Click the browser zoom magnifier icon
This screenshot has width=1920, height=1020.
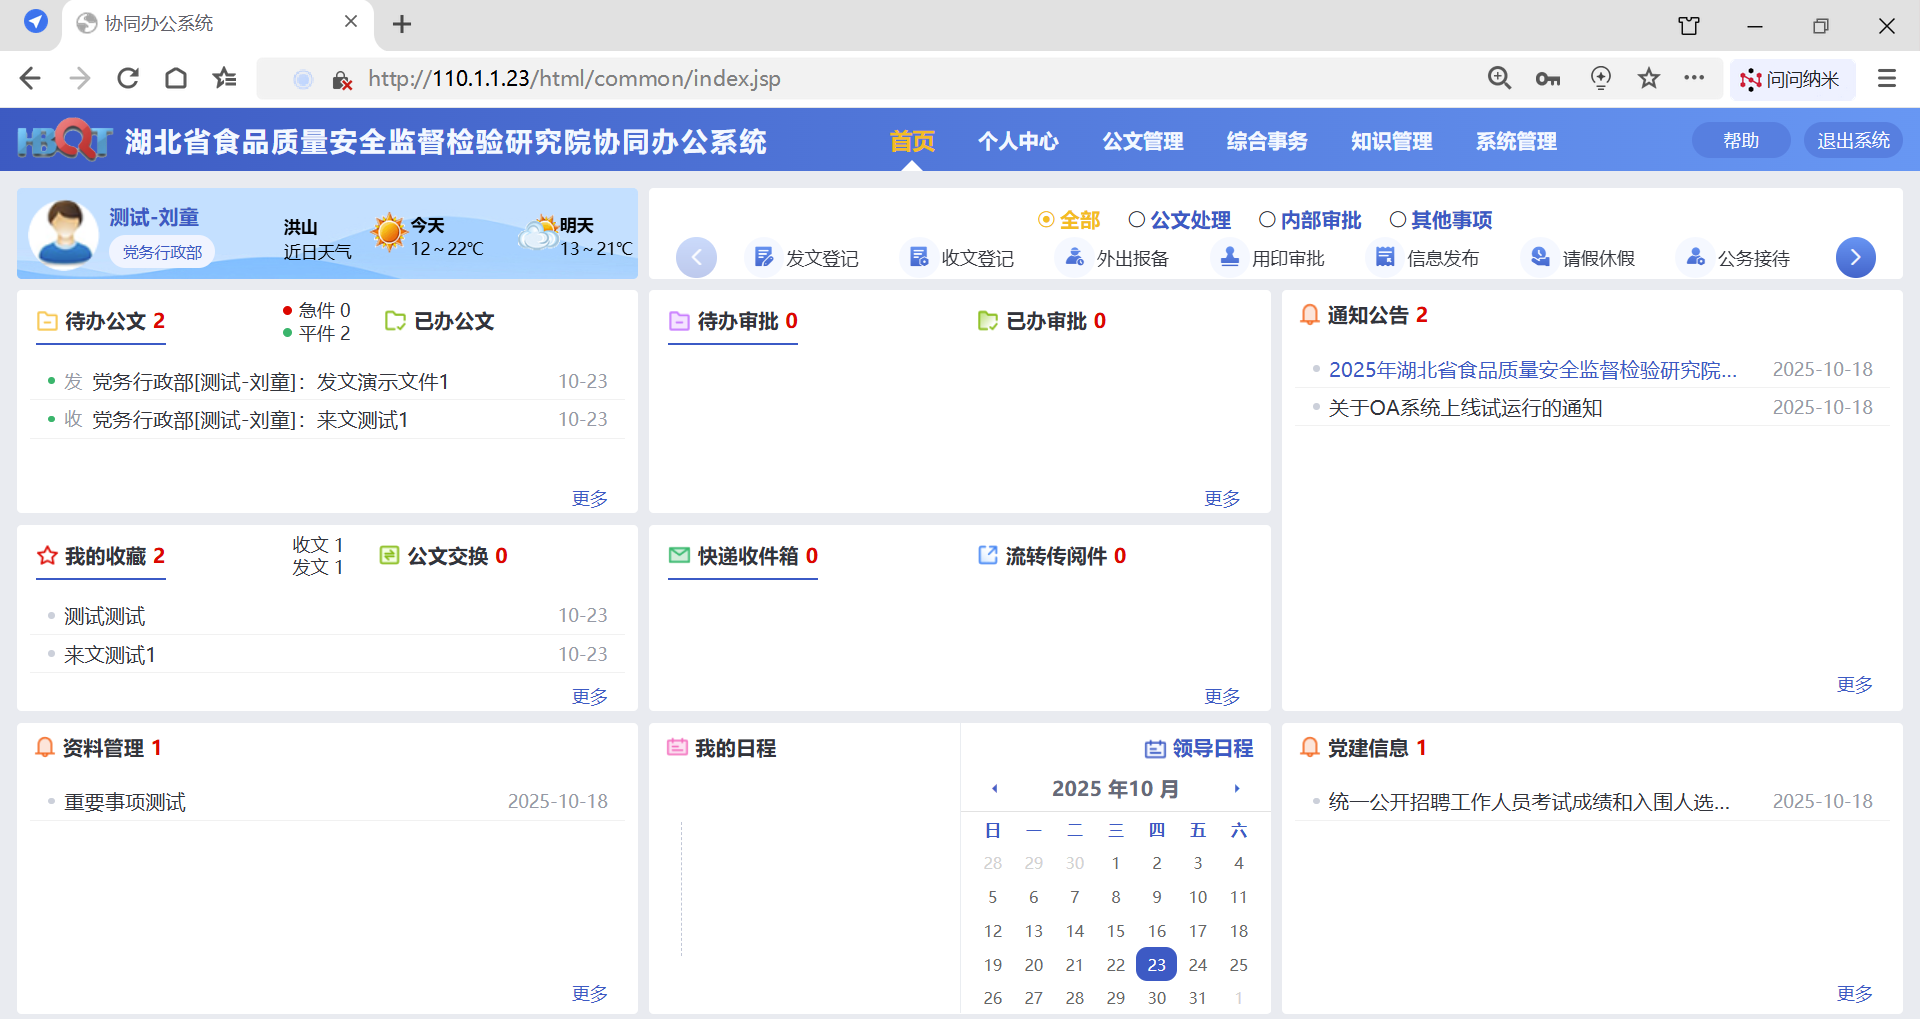(x=1499, y=79)
